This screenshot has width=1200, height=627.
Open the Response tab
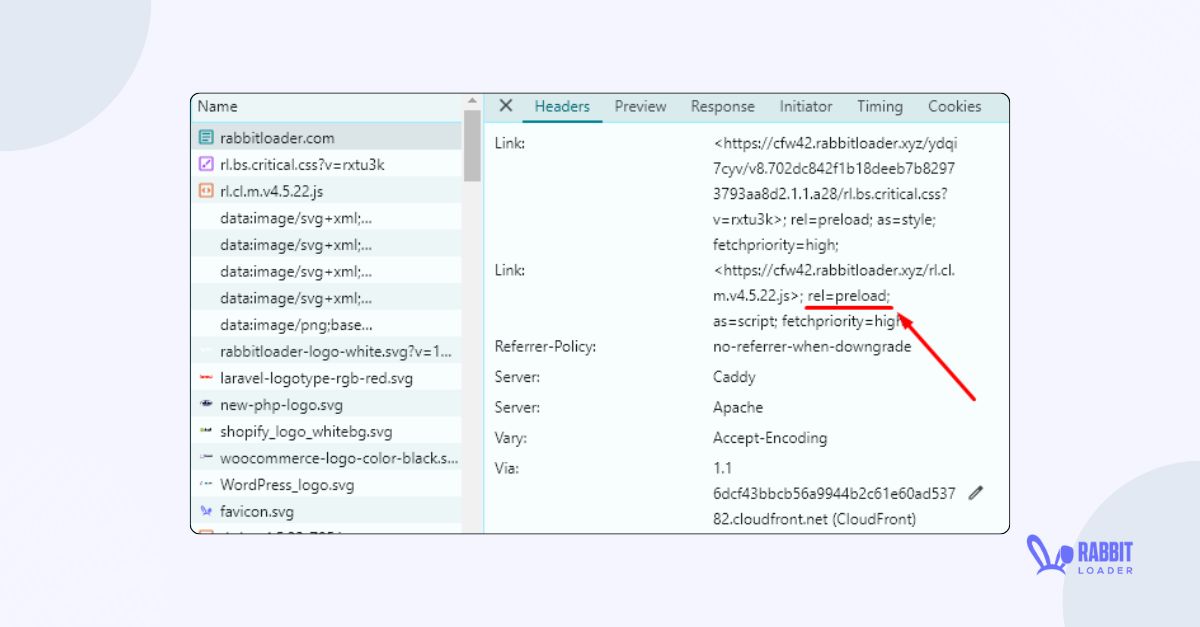tap(722, 106)
